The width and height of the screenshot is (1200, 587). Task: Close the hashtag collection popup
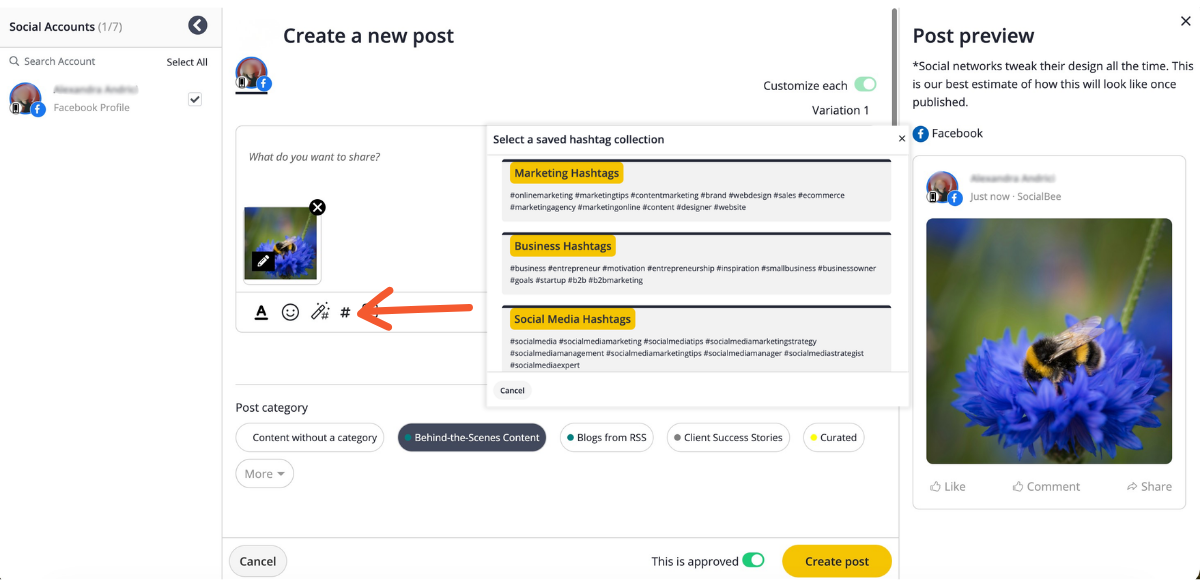click(901, 139)
